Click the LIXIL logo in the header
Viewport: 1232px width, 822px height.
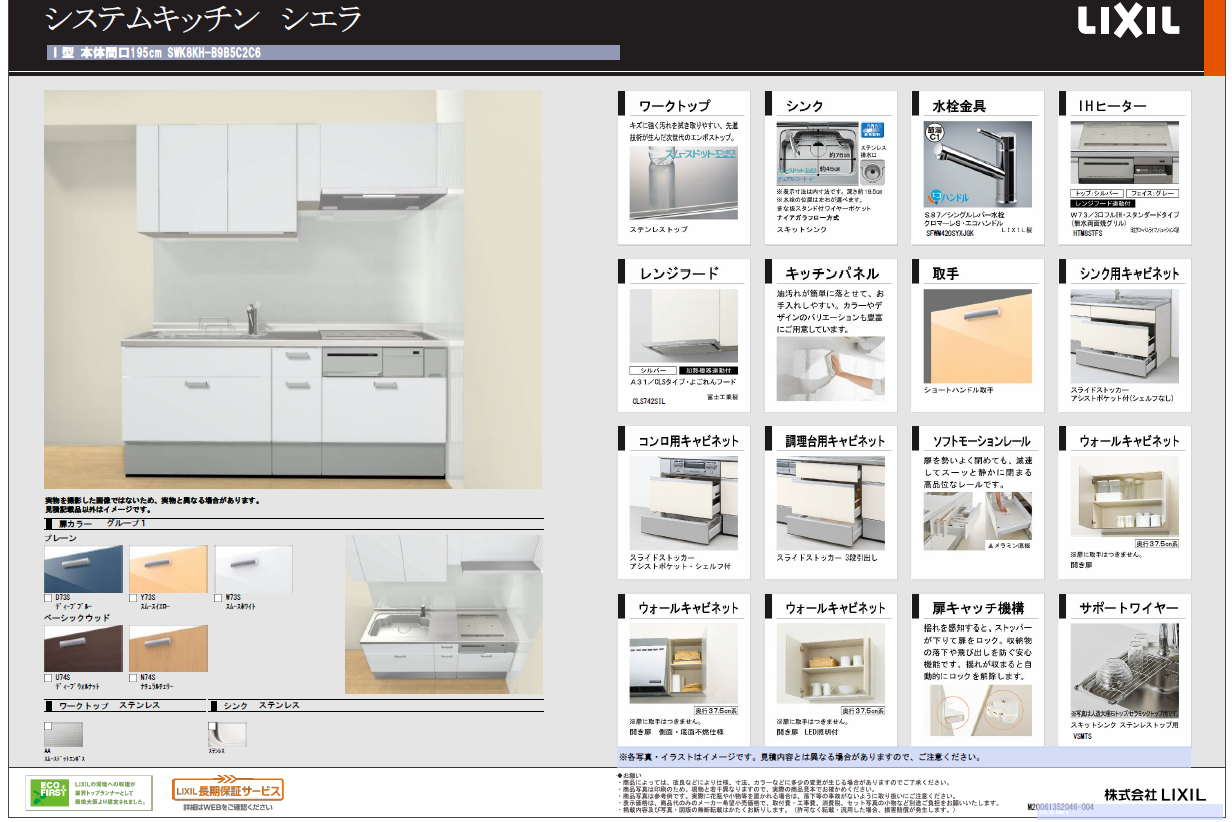tap(1128, 21)
